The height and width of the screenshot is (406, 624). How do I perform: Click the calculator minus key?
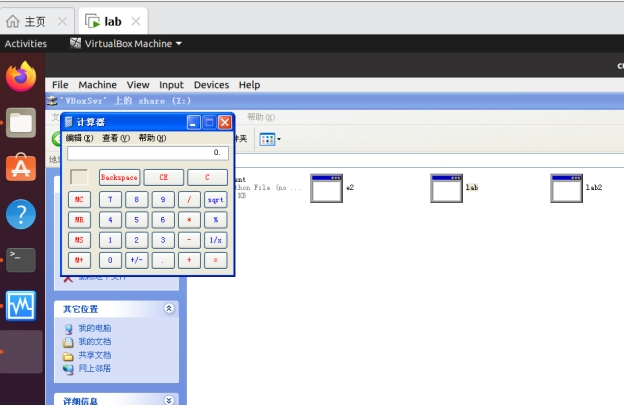pyautogui.click(x=189, y=240)
